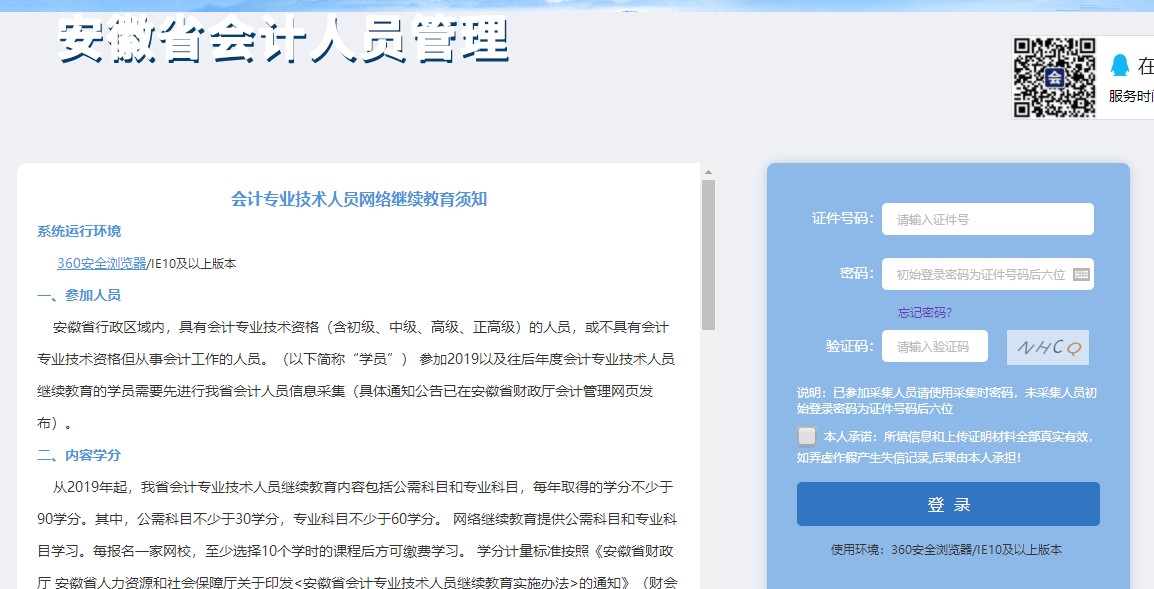Click the 在线 customer service label
This screenshot has width=1154, height=589.
pos(1147,66)
